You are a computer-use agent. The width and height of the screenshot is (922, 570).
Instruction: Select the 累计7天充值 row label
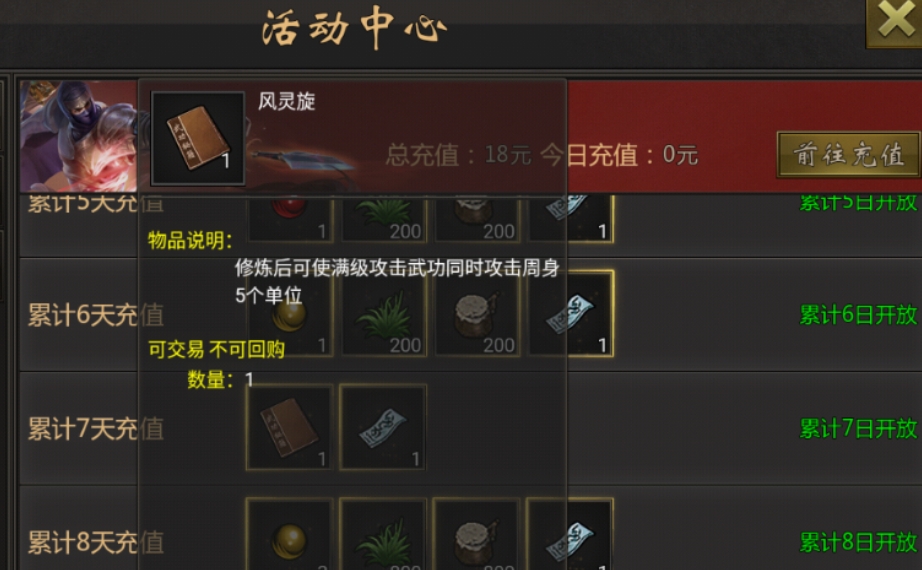pyautogui.click(x=96, y=429)
